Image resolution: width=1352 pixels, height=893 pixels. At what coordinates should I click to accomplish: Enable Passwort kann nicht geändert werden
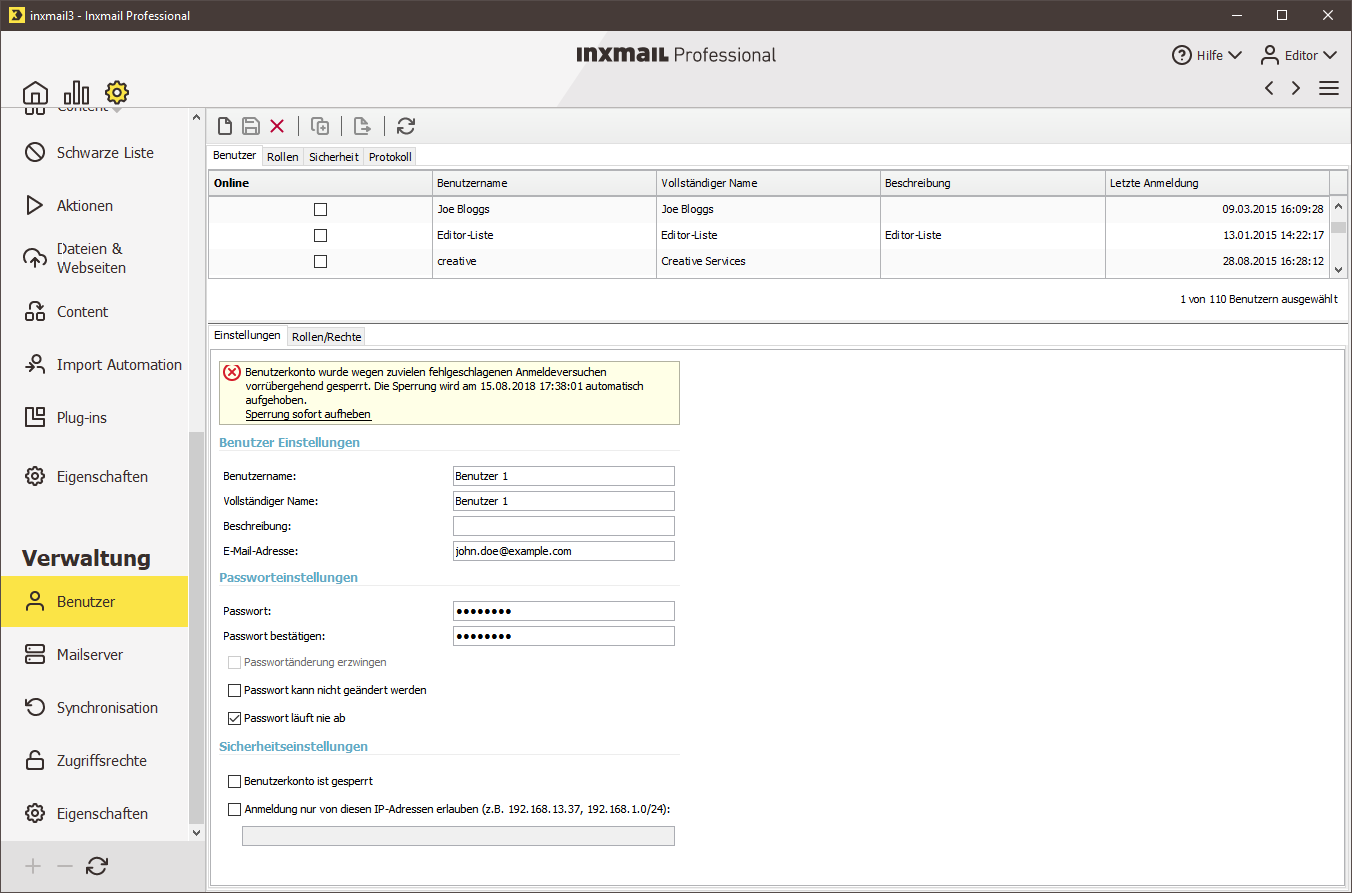point(235,690)
